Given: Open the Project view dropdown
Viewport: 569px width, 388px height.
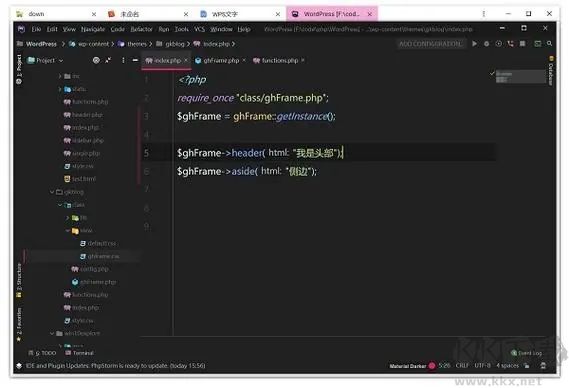Looking at the screenshot, I should [46, 60].
